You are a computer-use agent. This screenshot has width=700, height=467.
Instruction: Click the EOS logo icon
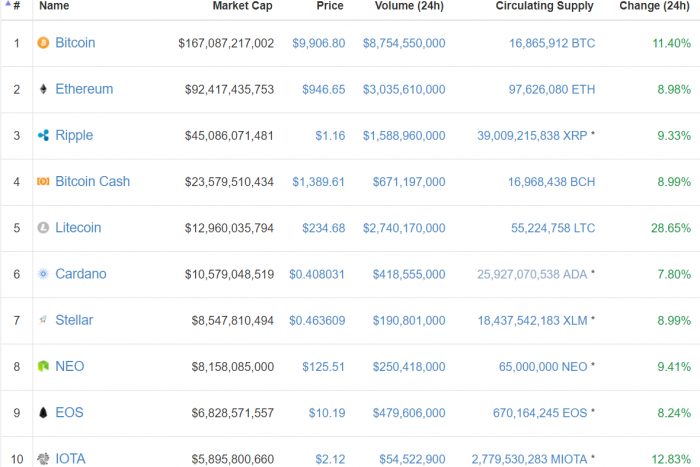(43, 413)
